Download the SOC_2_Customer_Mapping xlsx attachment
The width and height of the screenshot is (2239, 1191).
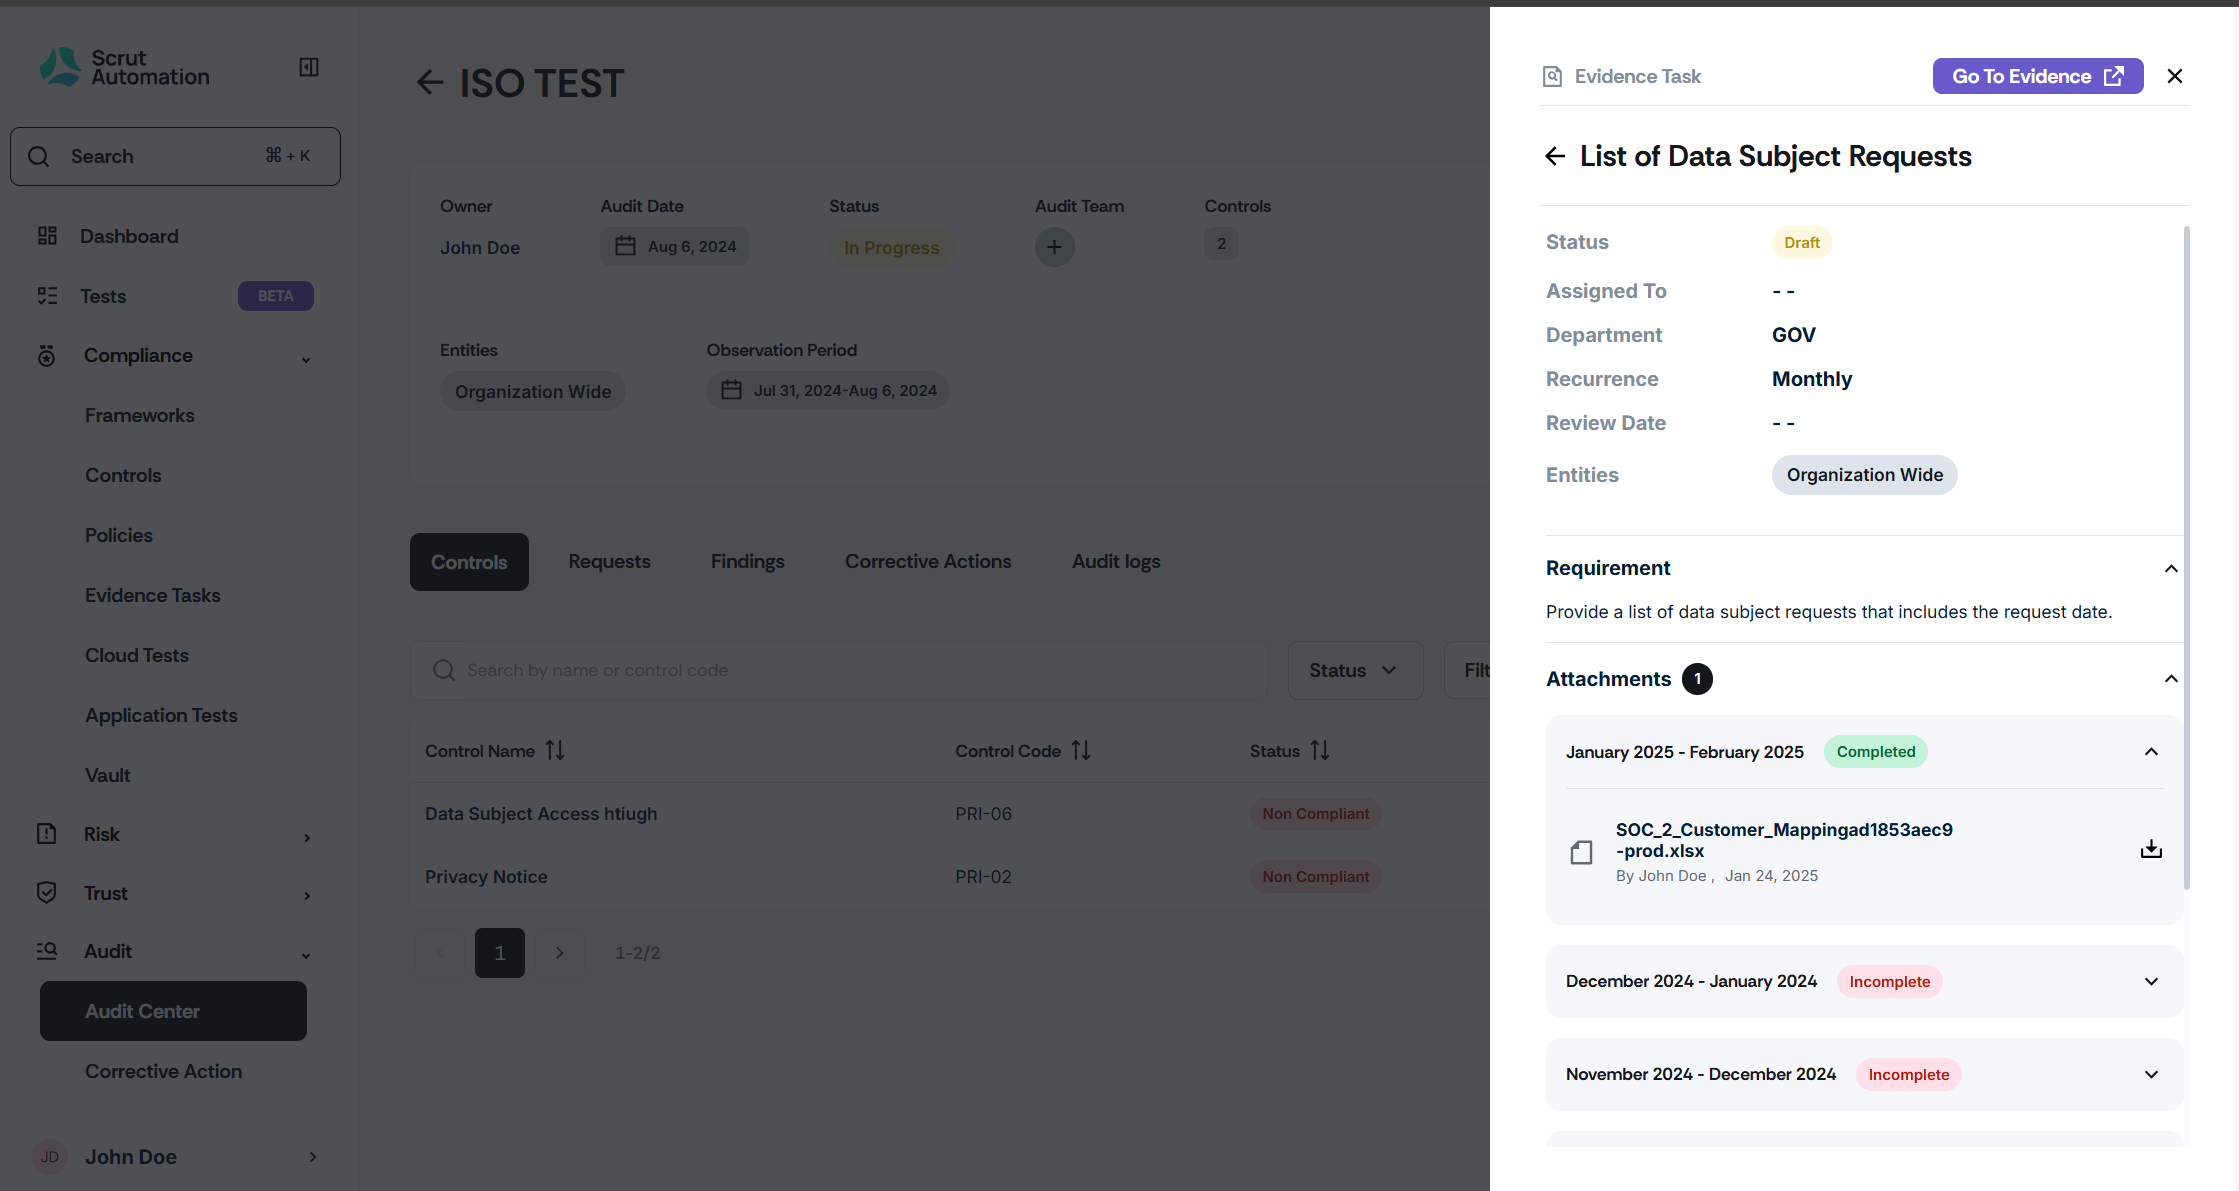[2151, 850]
